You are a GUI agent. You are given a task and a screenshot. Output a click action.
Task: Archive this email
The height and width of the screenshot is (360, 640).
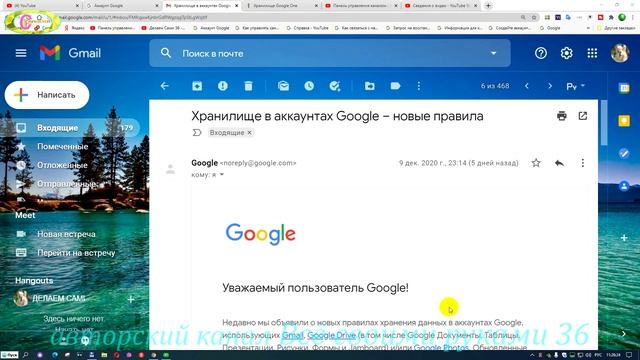coord(197,86)
